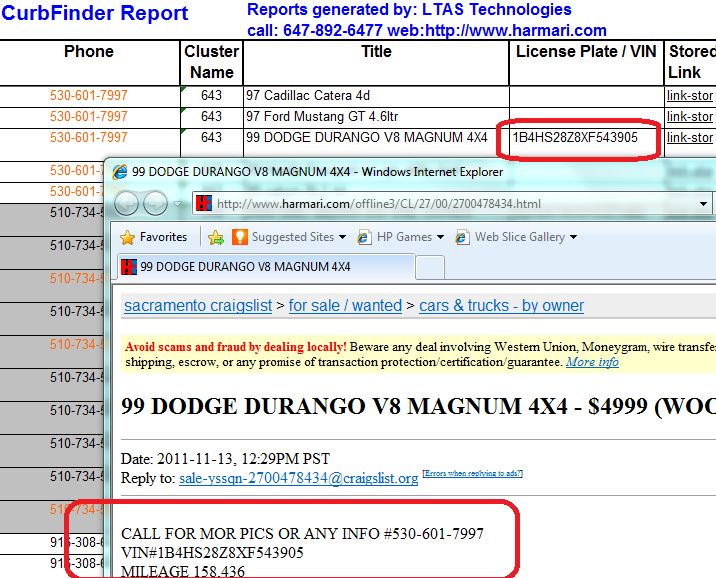Click phone 530-601-7997 in Cadillac Catera row
This screenshot has width=716, height=578.
[89, 95]
